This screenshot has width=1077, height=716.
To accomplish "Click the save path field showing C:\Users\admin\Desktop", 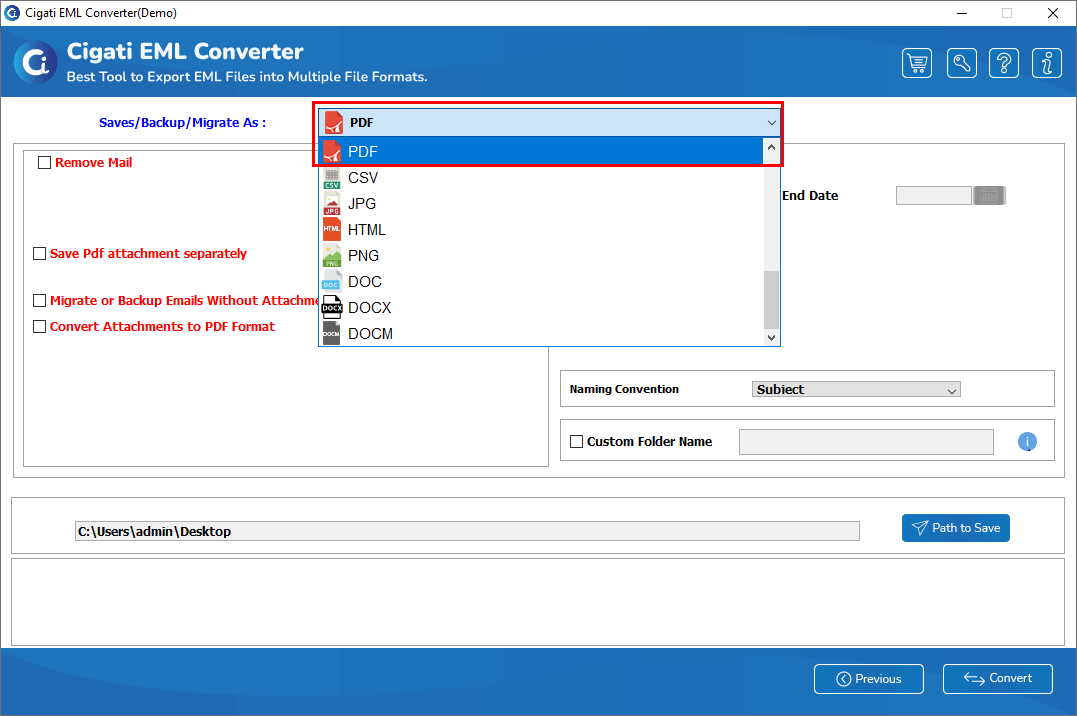I will [x=467, y=531].
